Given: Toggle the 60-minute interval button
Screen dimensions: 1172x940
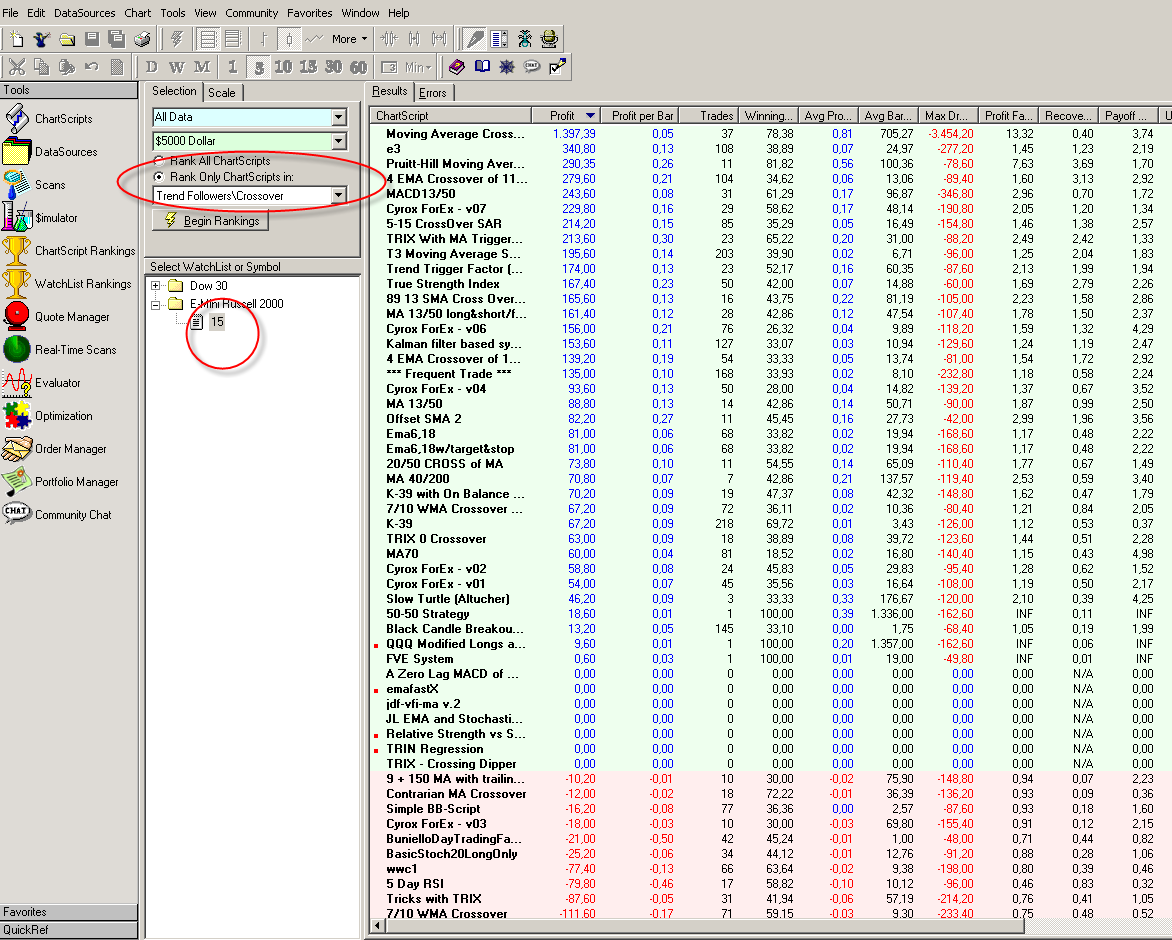Looking at the screenshot, I should (359, 67).
